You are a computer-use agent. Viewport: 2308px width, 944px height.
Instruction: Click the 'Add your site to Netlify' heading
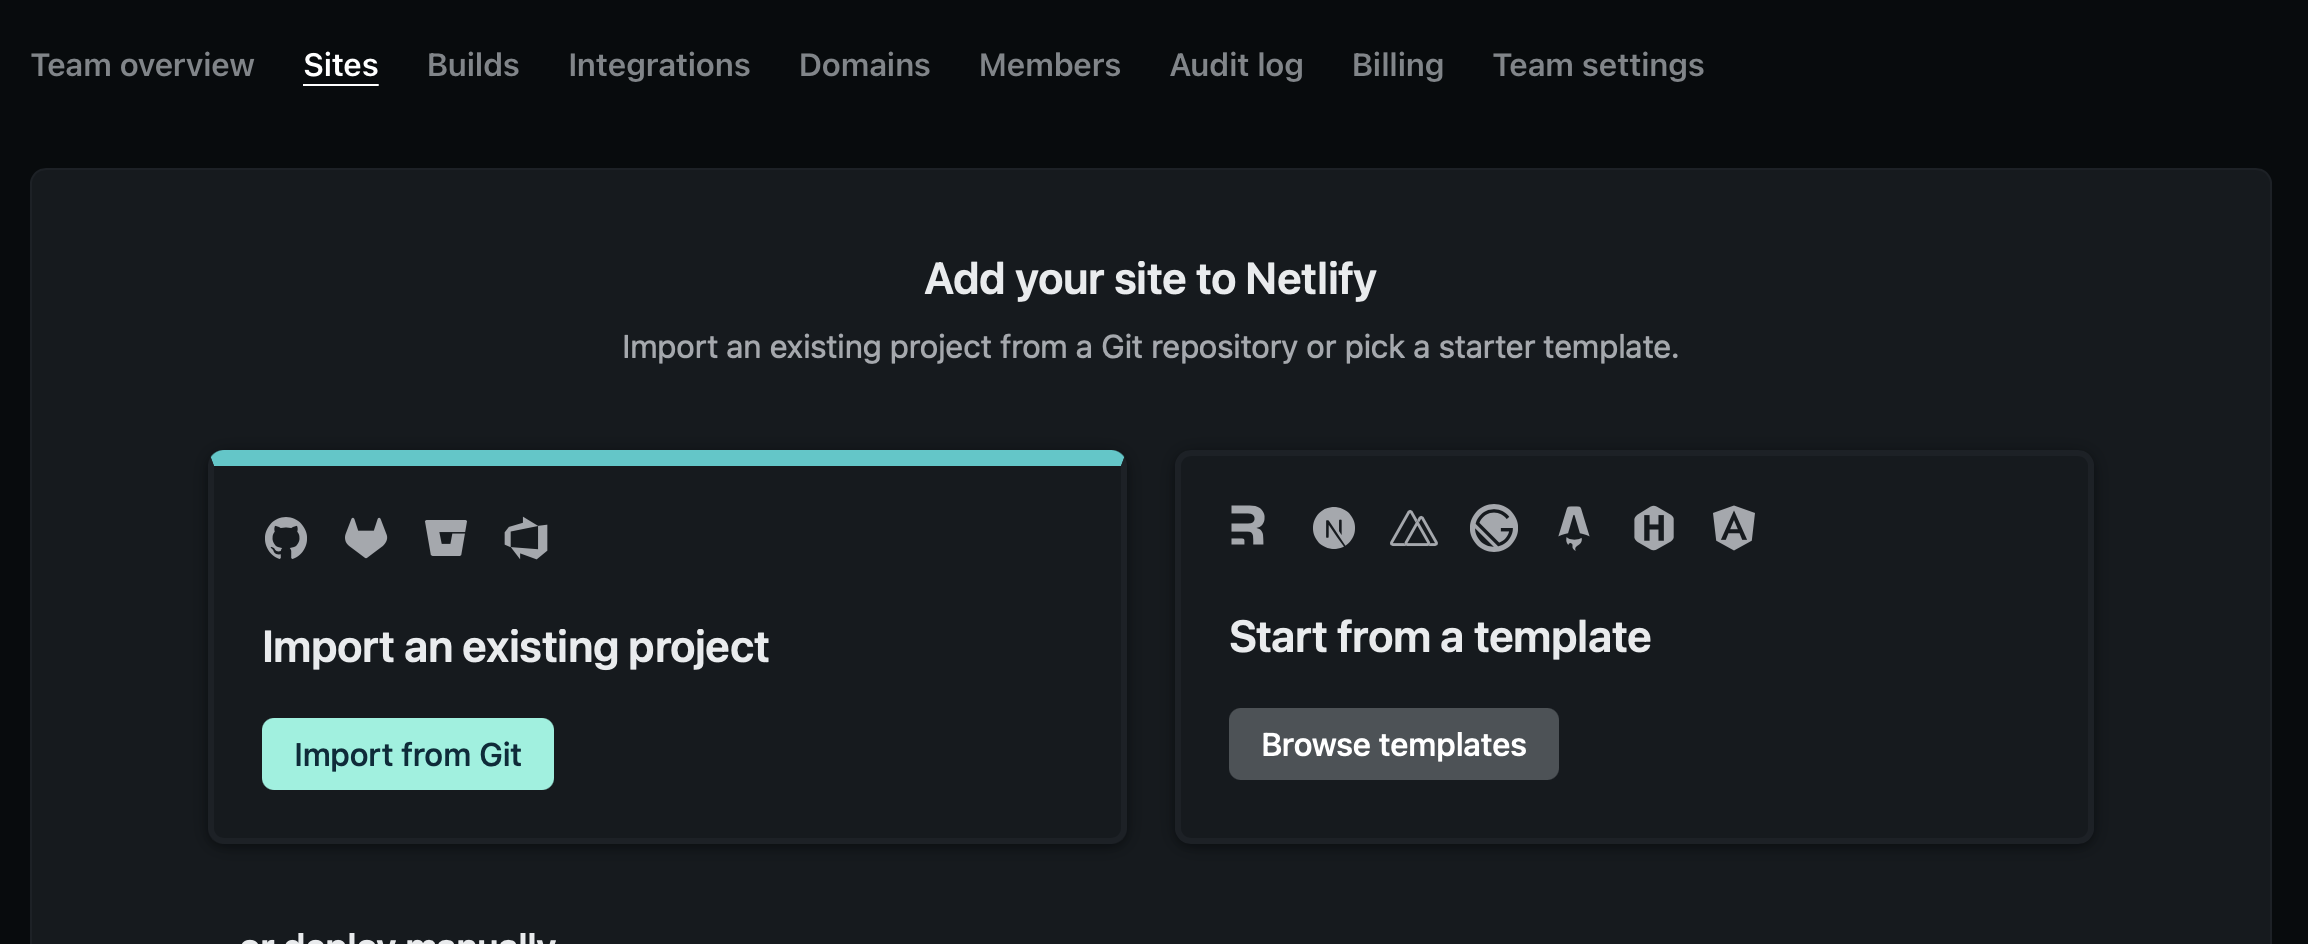1151,279
